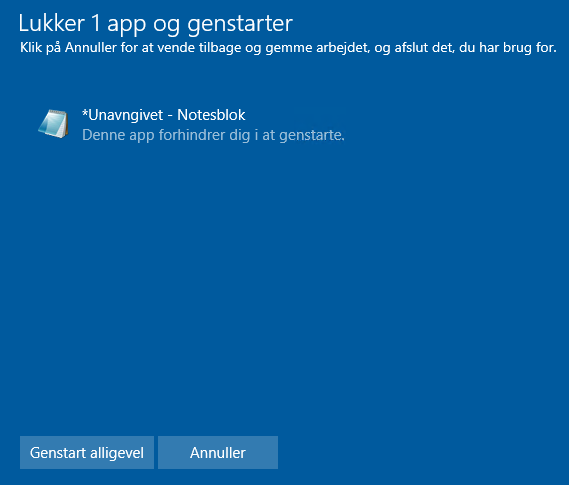Click the number '1' in the heading
This screenshot has height=485, width=569.
pyautogui.click(x=96, y=23)
